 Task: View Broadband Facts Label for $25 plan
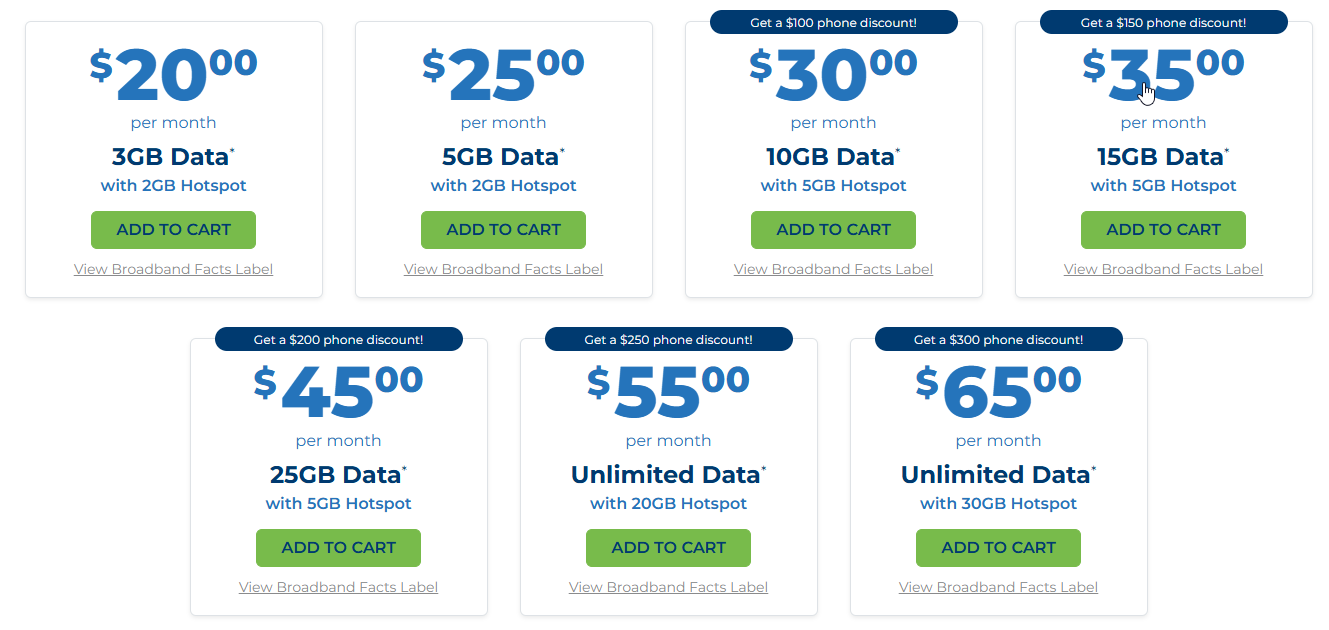coord(503,269)
